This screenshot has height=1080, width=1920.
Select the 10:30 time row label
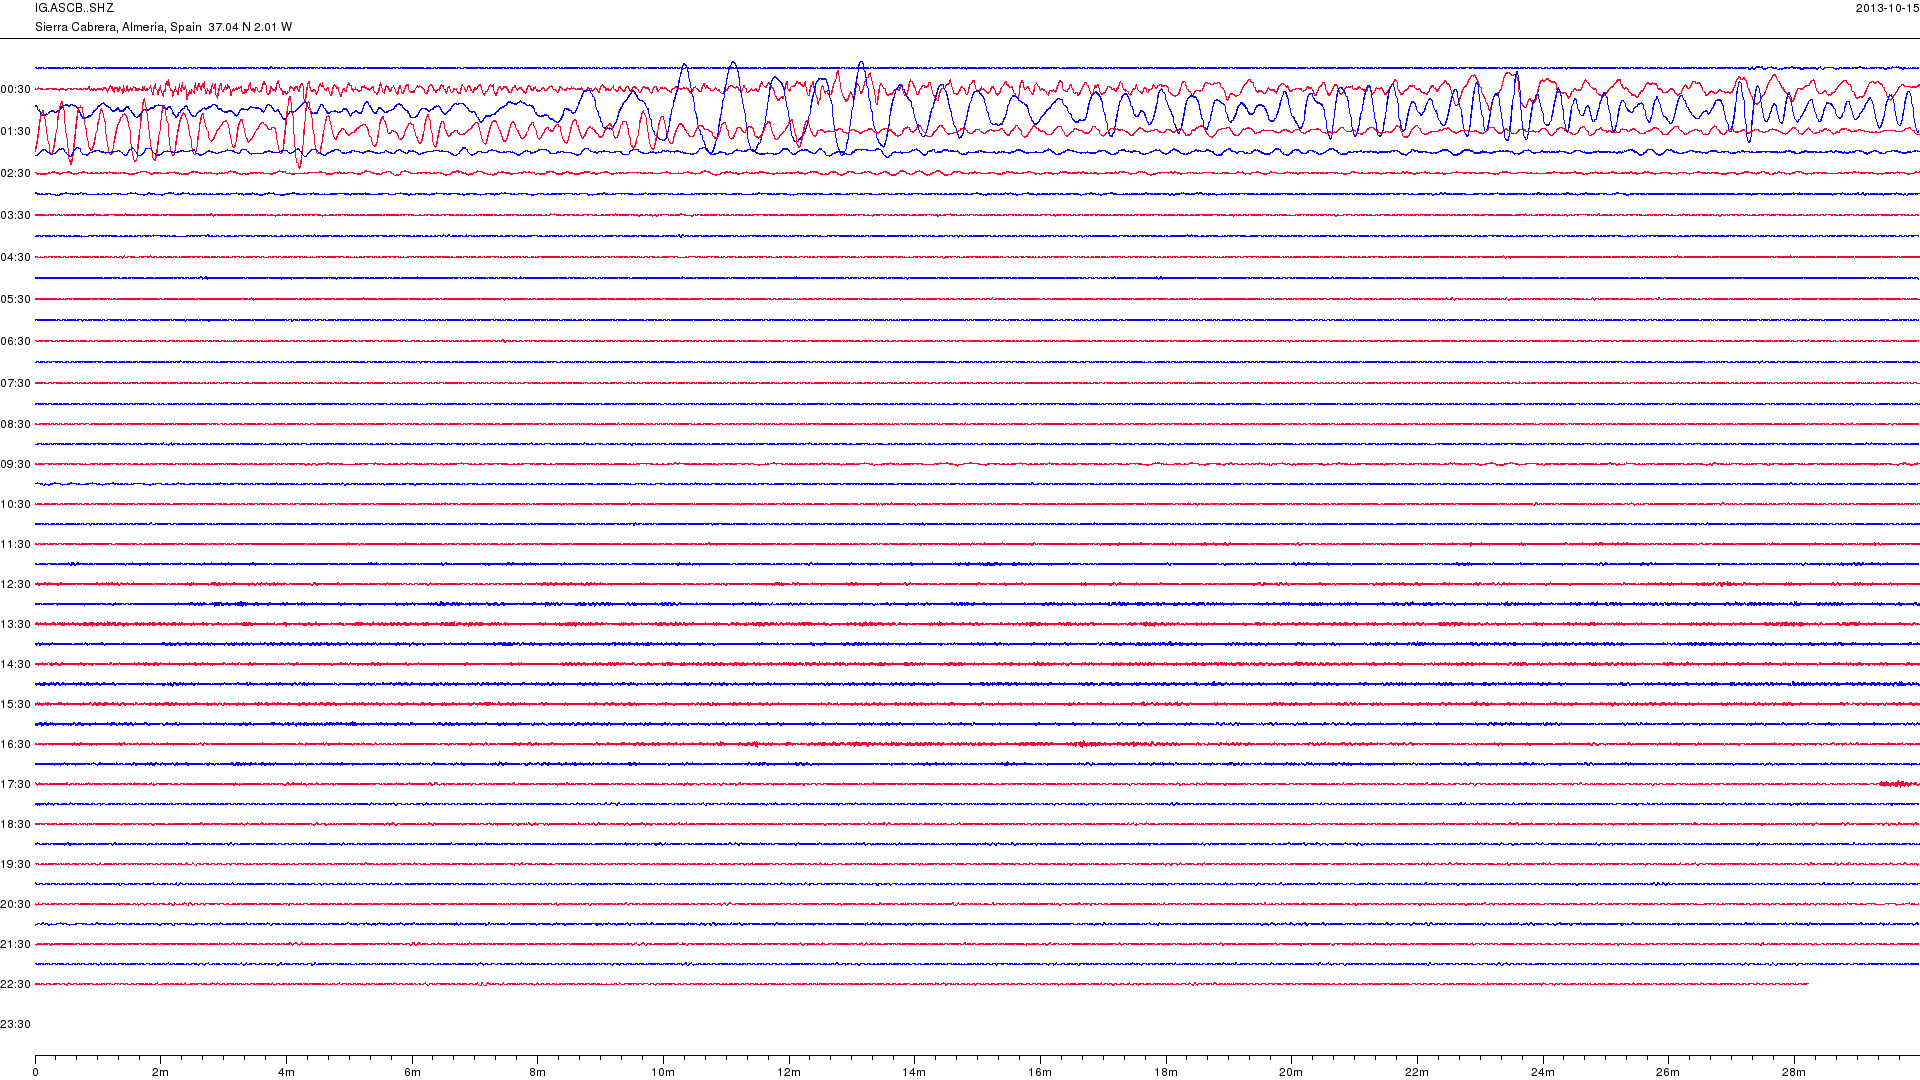click(16, 504)
